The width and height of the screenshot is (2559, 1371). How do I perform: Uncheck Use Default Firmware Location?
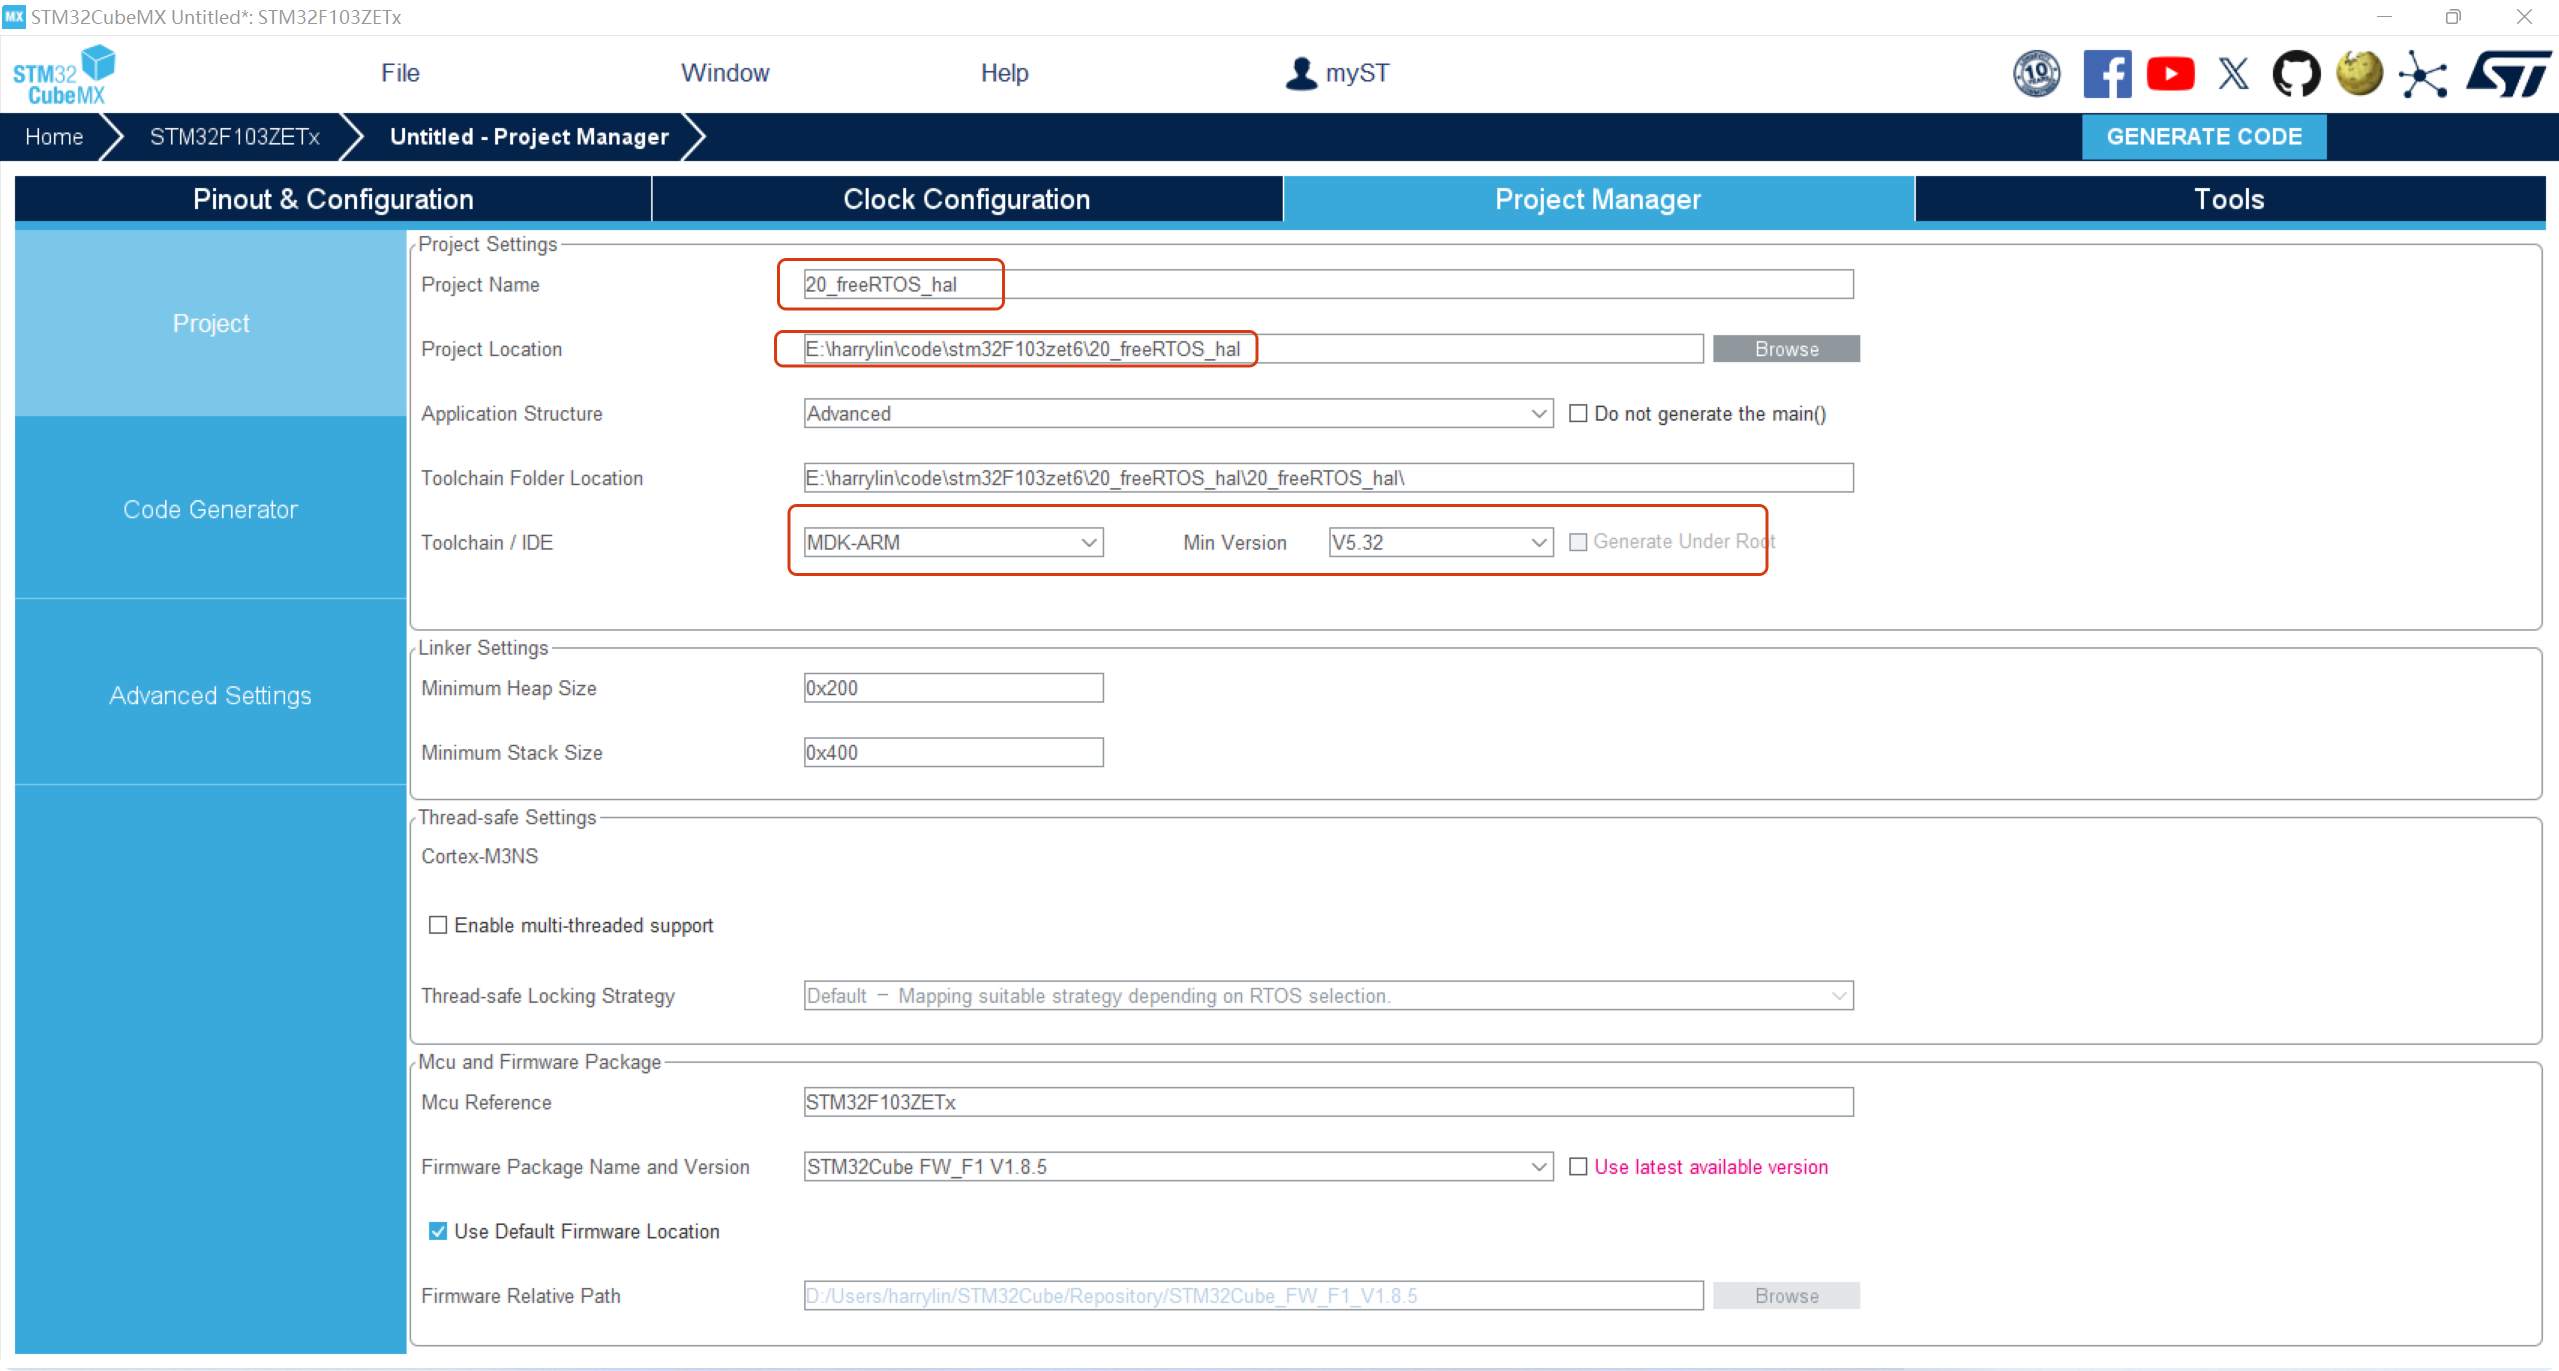pos(438,1231)
